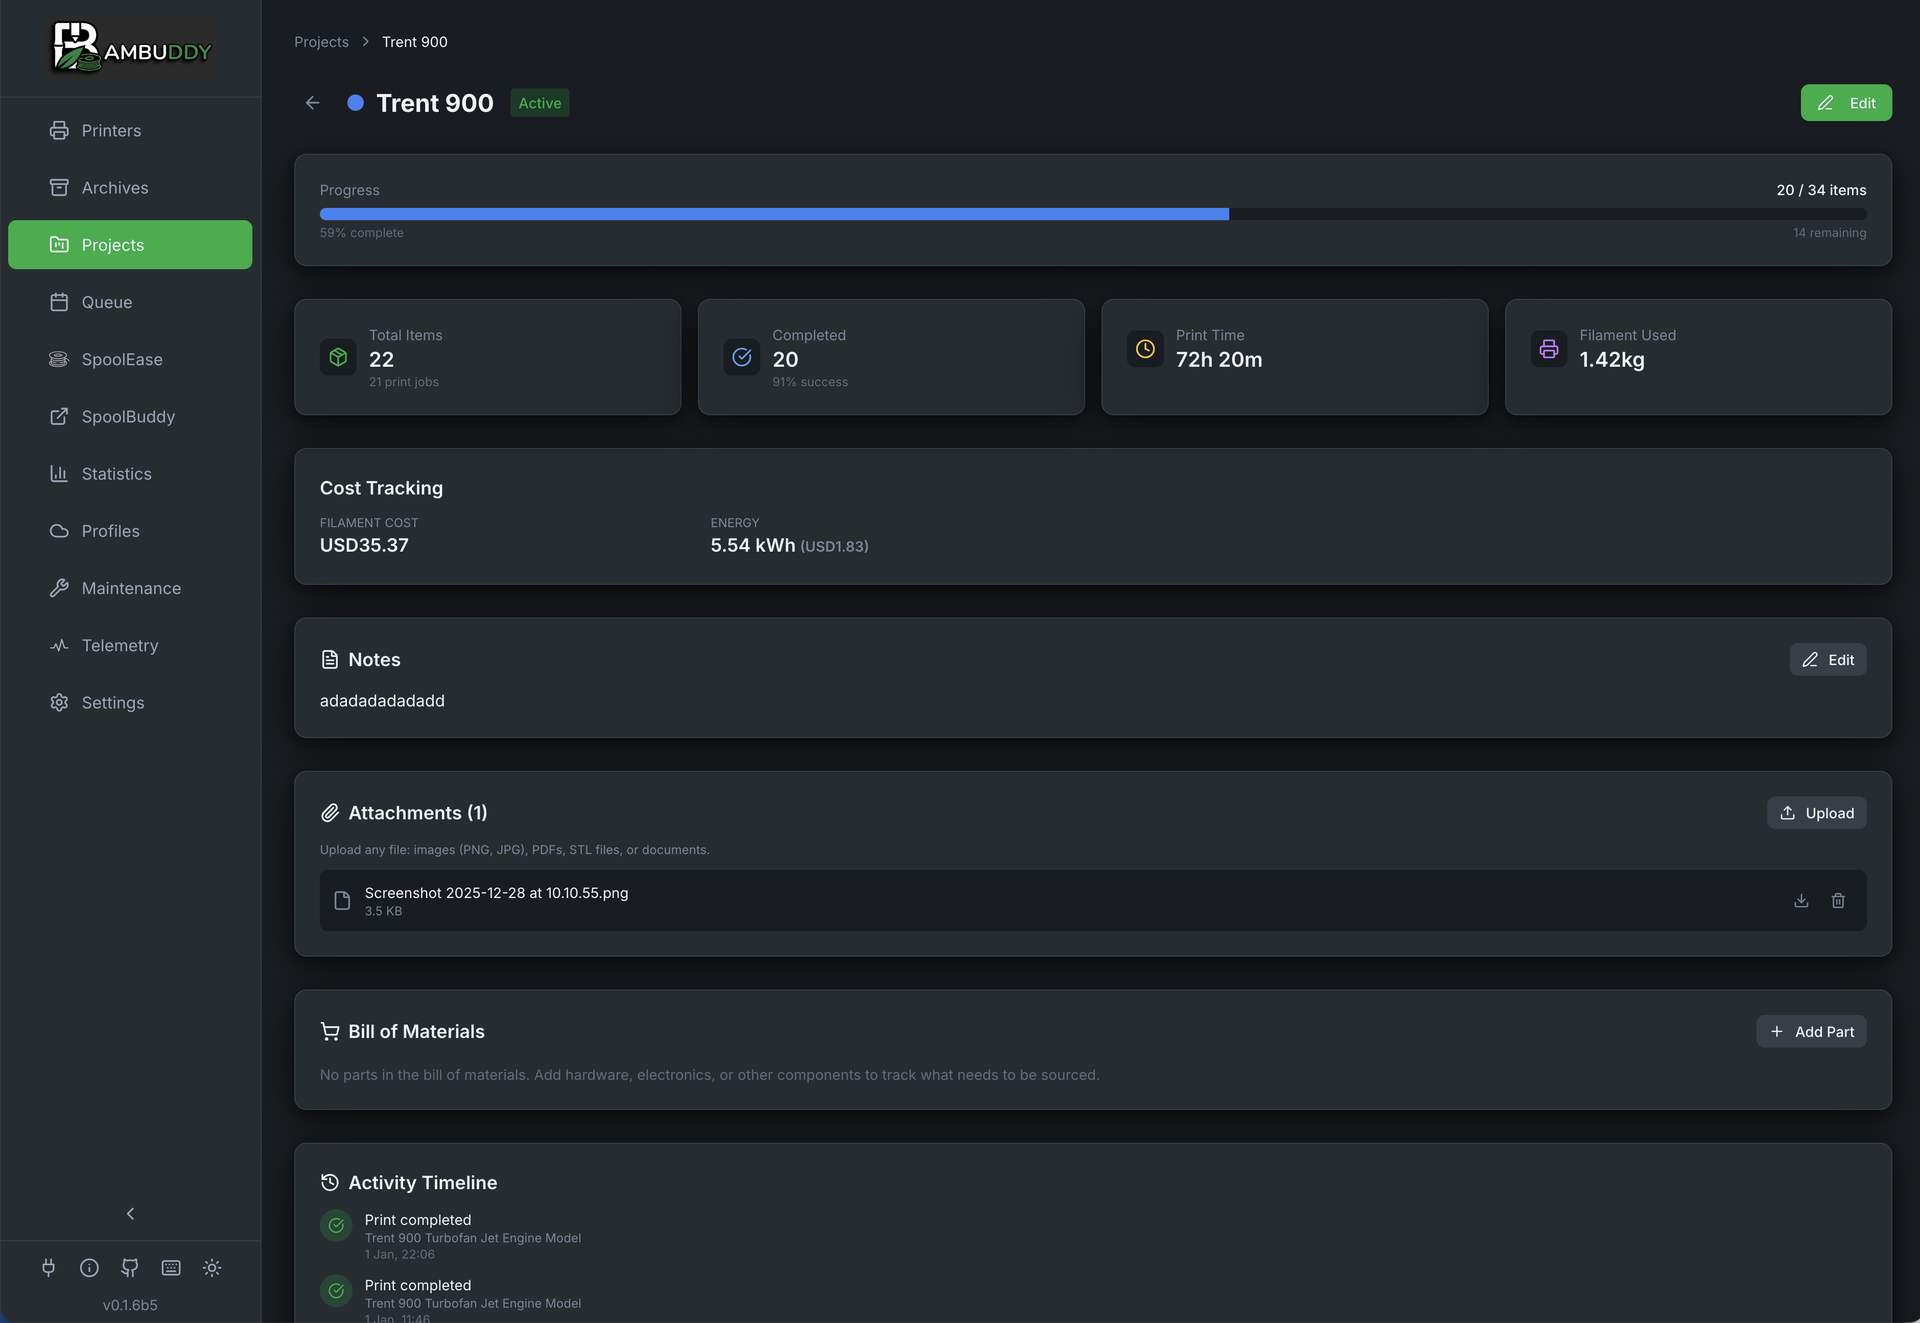
Task: Select the Telemetry activity icon
Action: (x=60, y=645)
